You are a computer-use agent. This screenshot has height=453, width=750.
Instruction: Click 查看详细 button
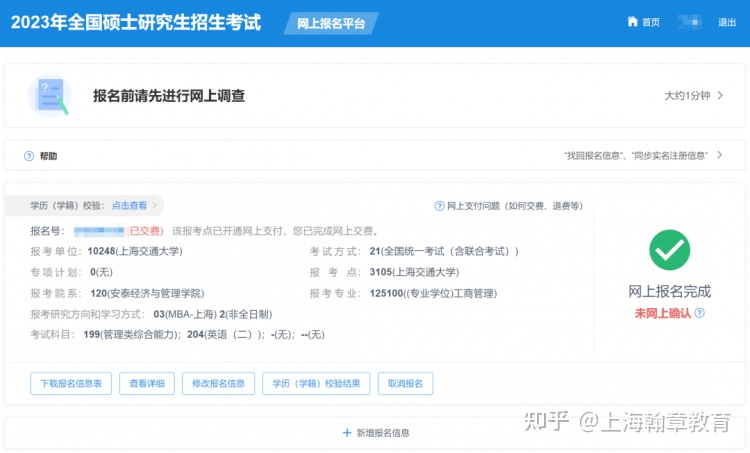(147, 384)
